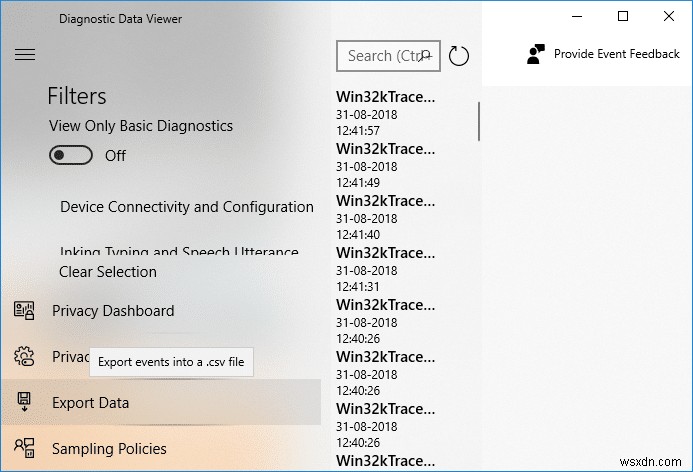
Task: Choose Export Data
Action: 161,402
